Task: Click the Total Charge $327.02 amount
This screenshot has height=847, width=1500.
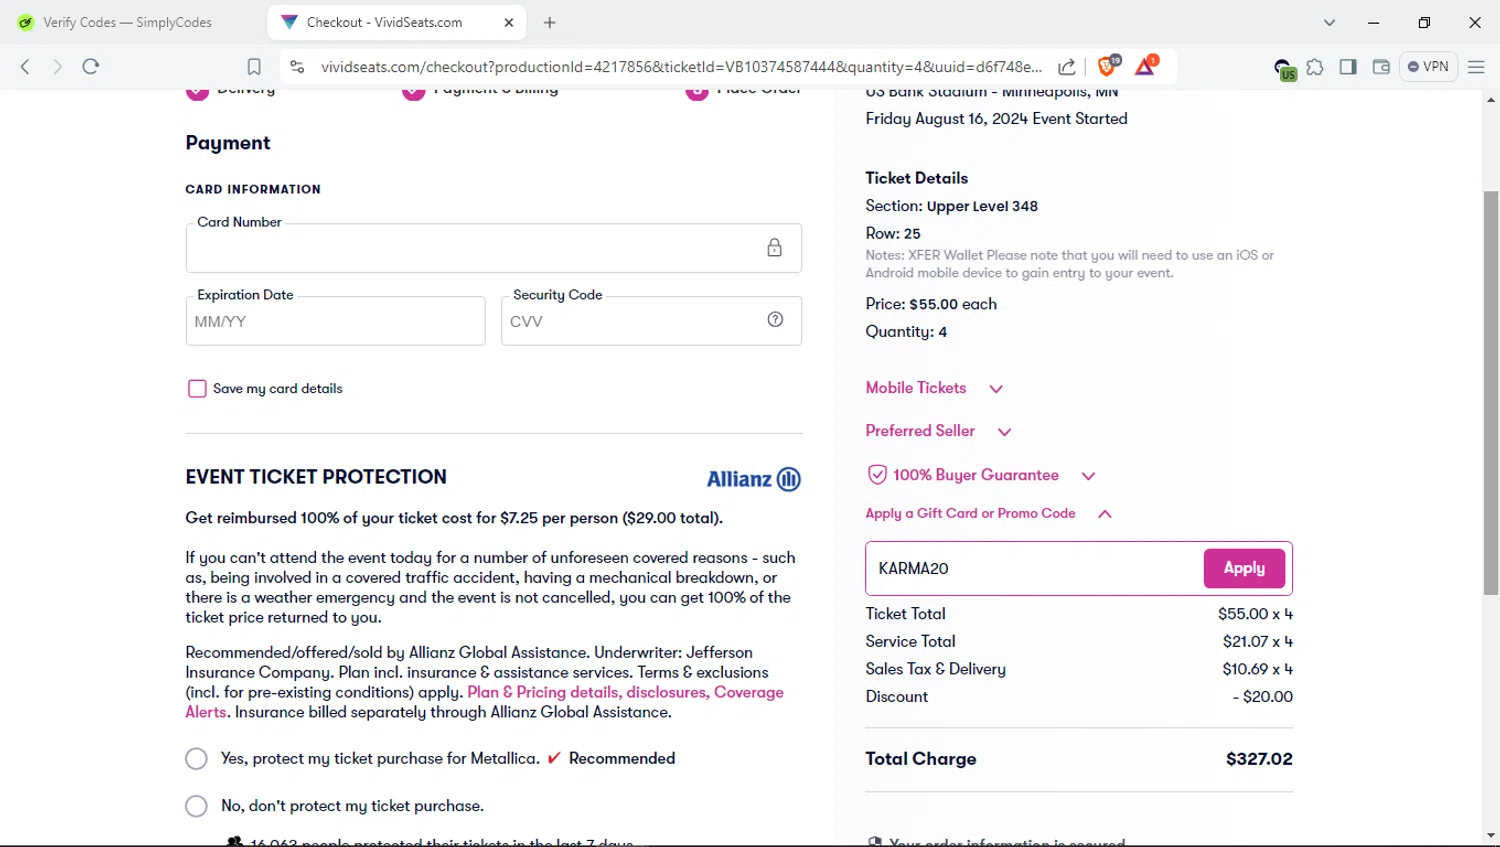Action: (1259, 759)
